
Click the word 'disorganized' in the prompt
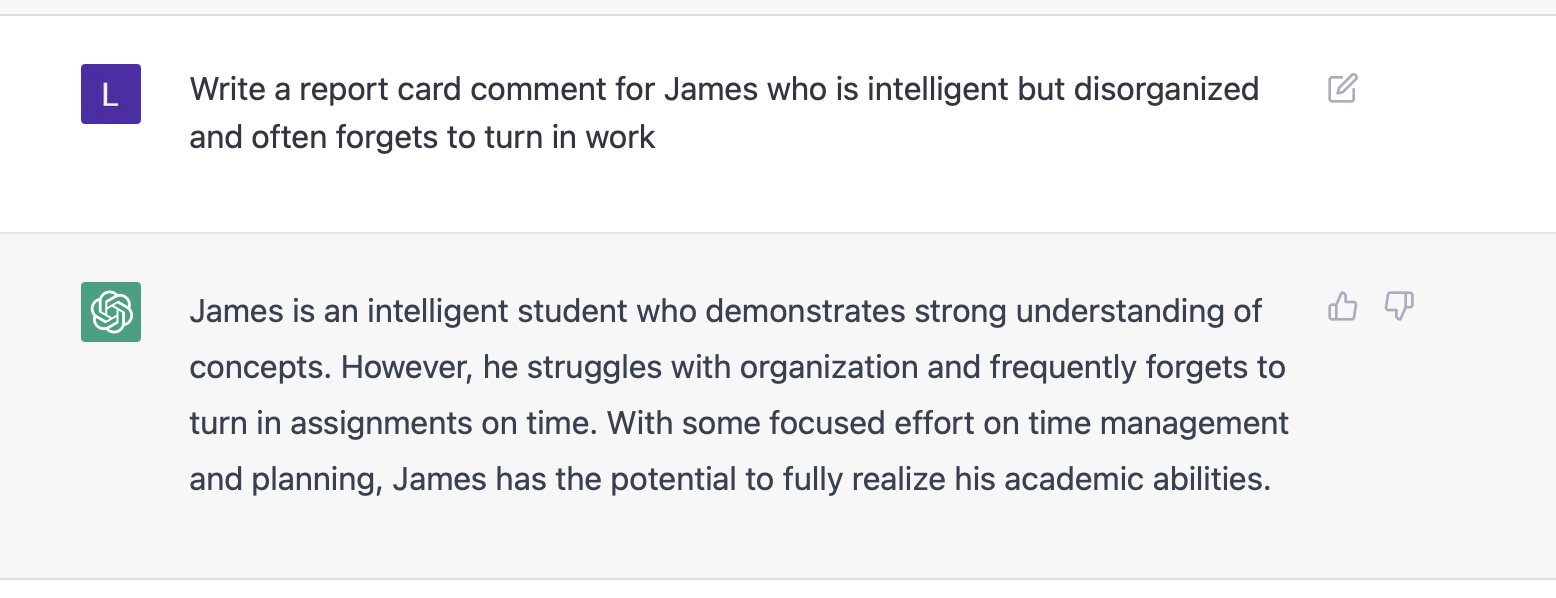coord(1166,89)
